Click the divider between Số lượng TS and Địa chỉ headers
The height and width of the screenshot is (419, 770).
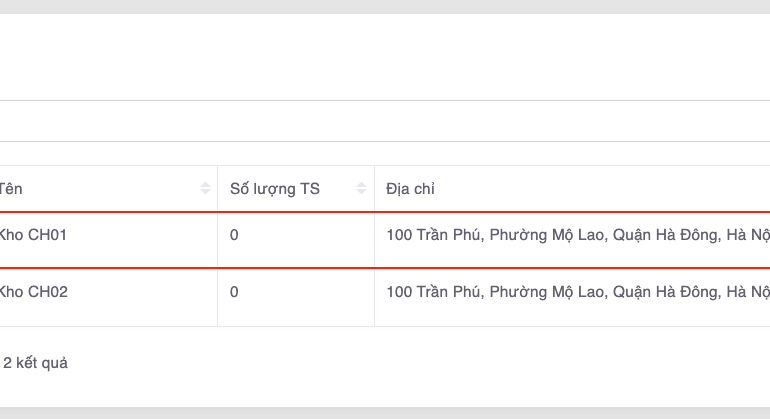tap(375, 189)
